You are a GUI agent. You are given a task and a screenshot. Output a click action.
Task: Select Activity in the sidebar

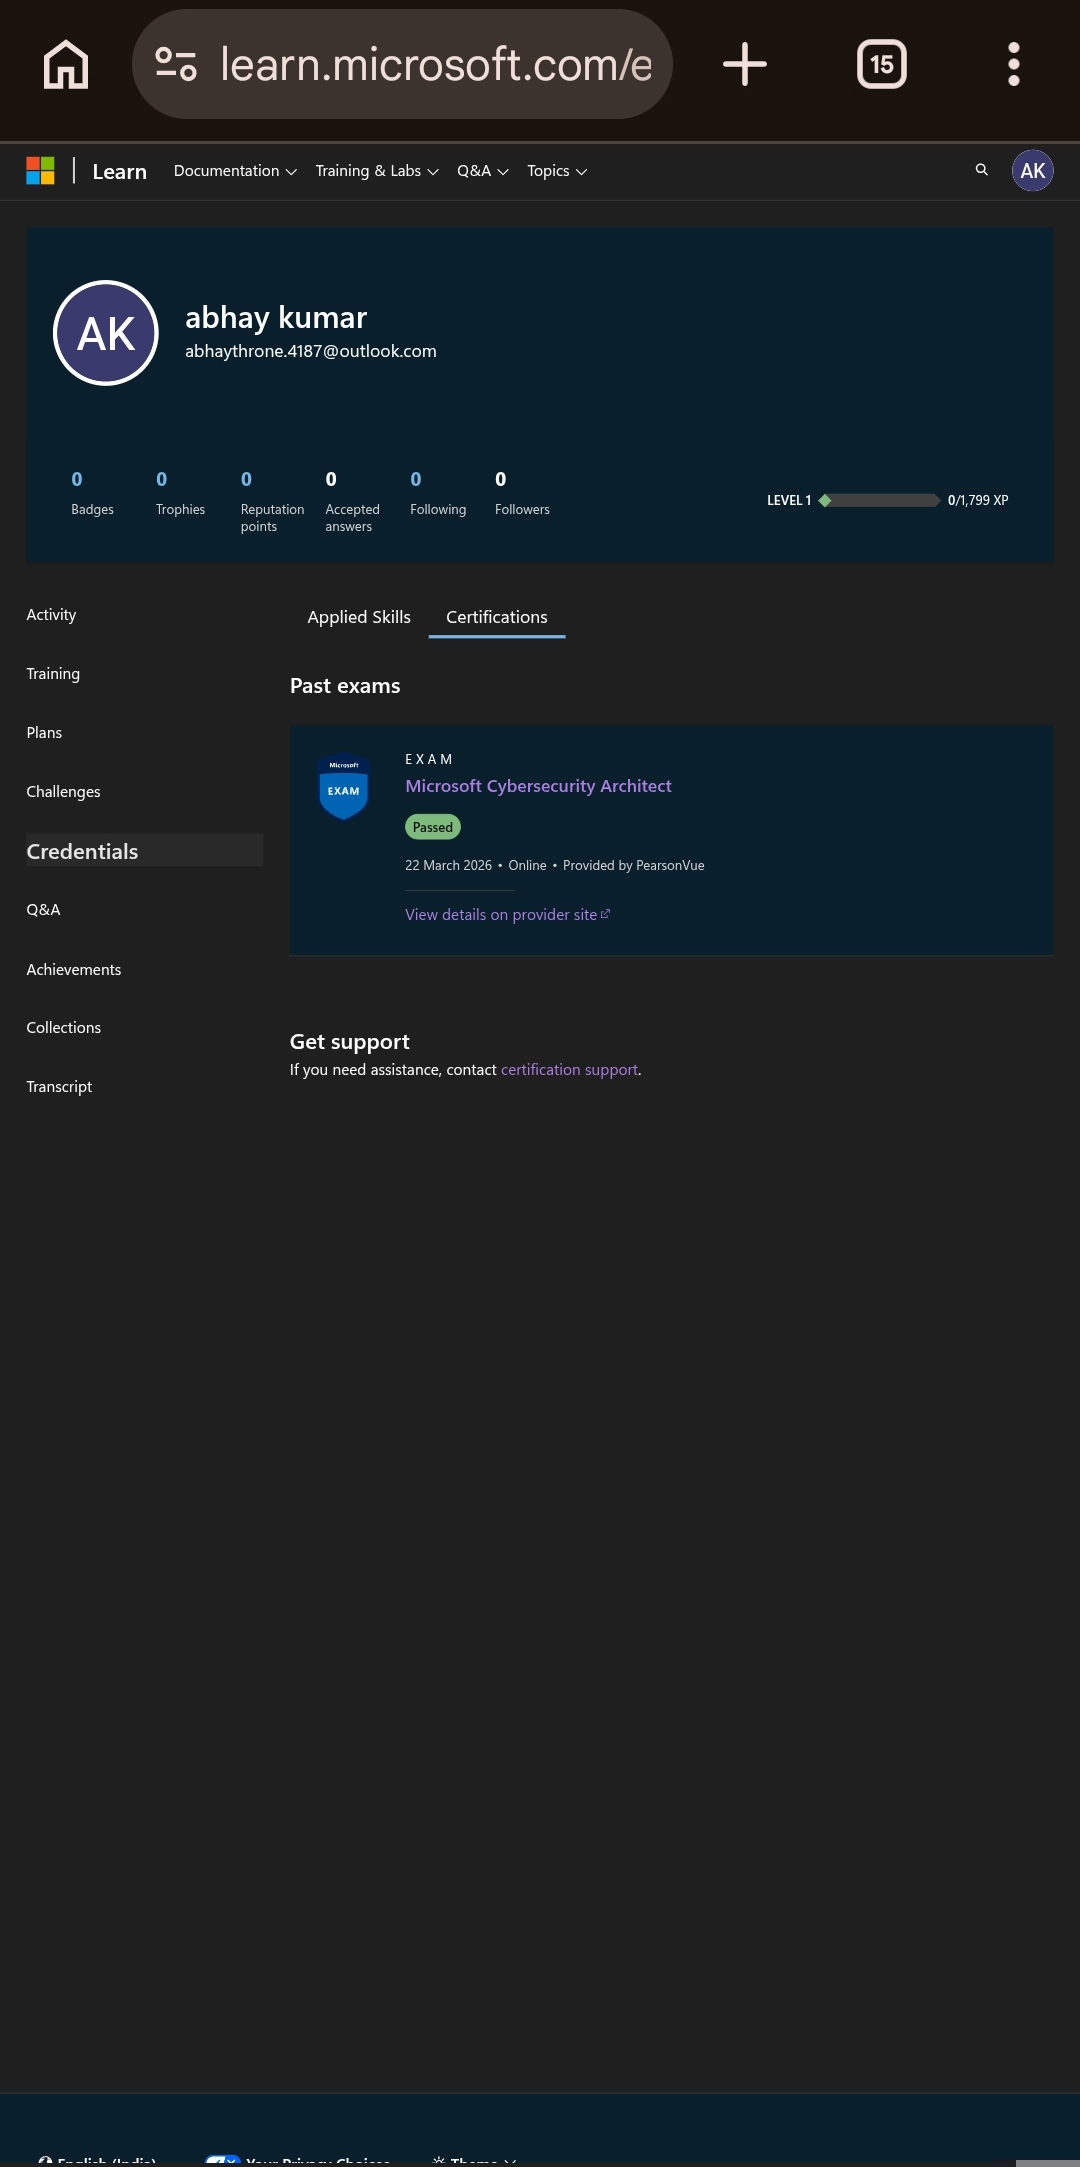click(x=51, y=615)
